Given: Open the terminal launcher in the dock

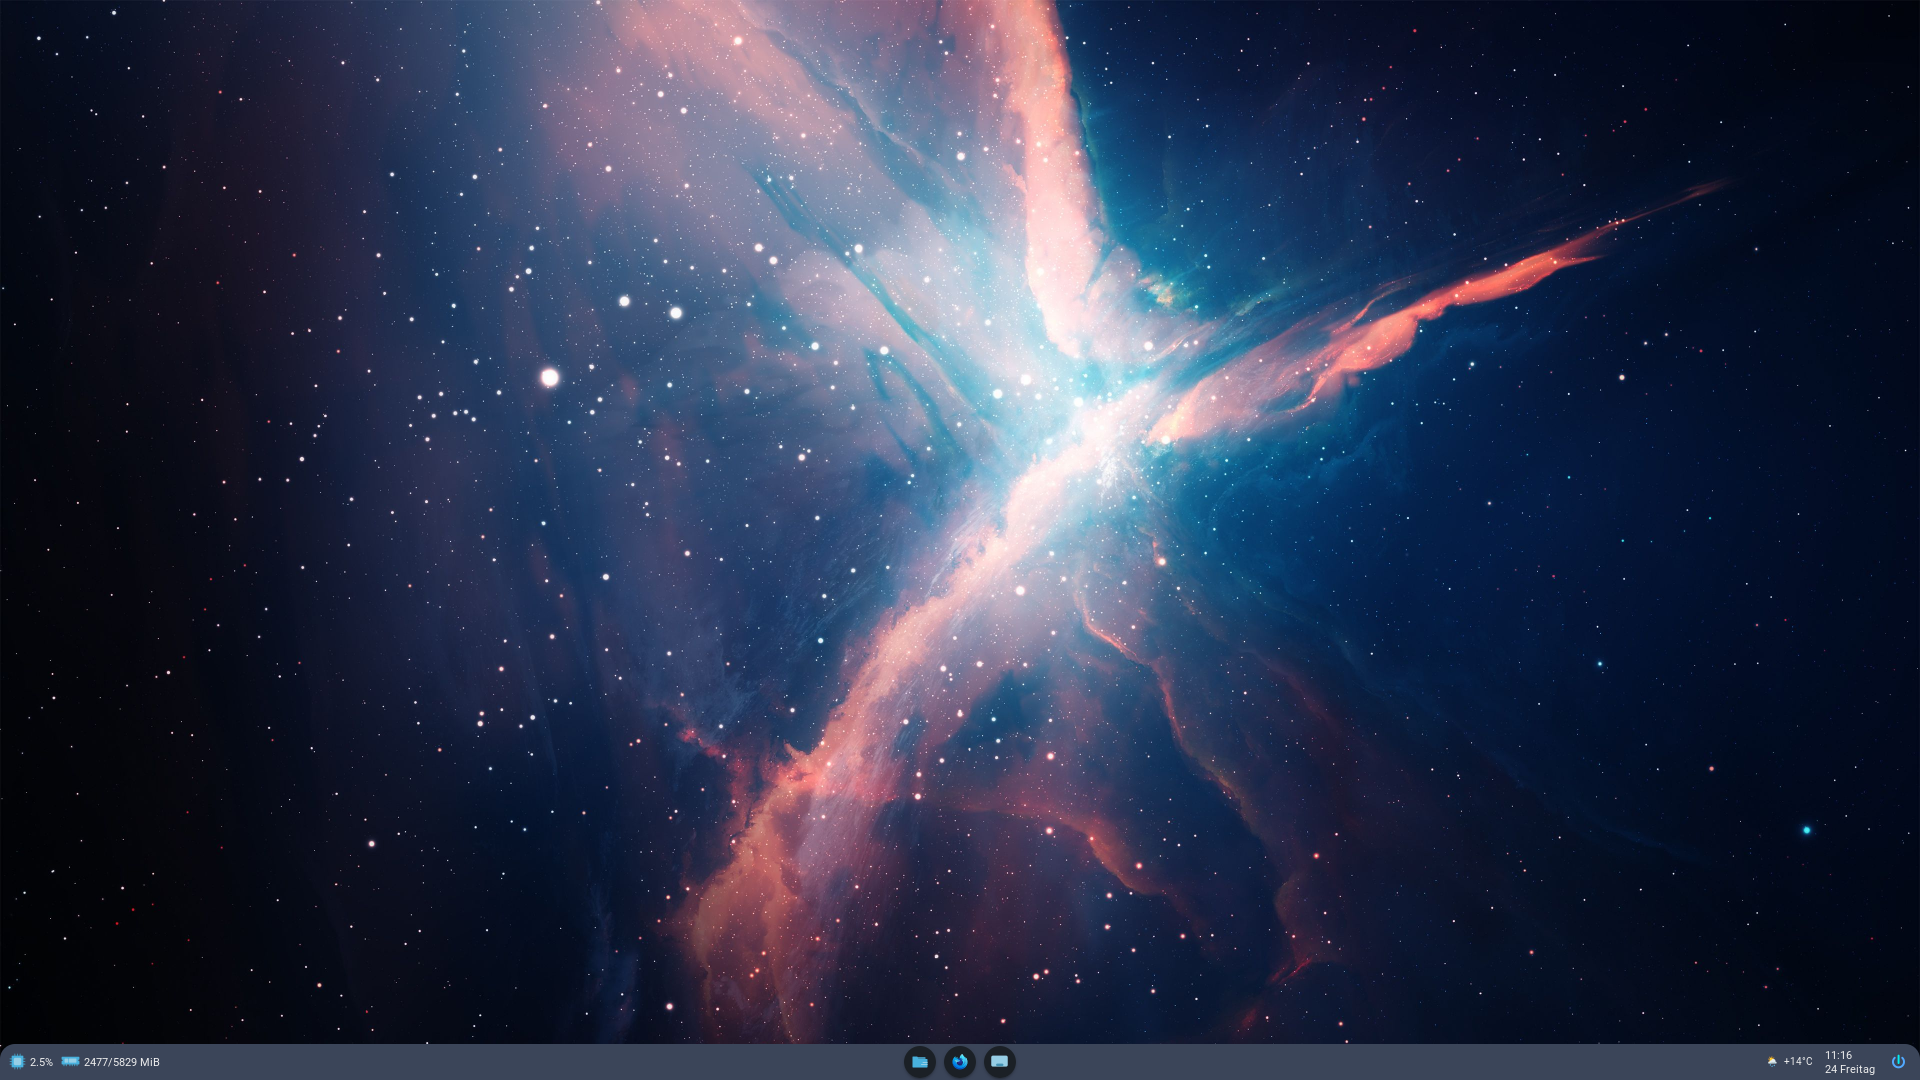Looking at the screenshot, I should [x=999, y=1062].
